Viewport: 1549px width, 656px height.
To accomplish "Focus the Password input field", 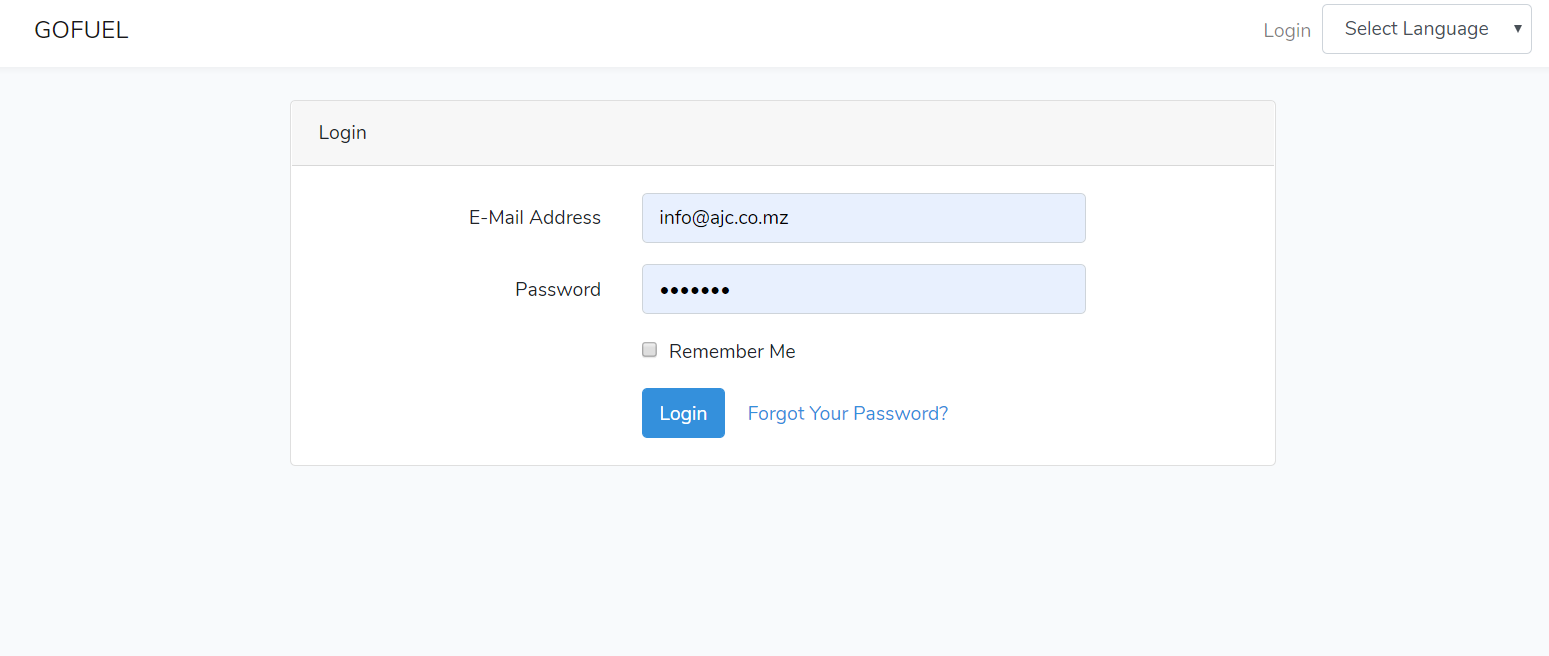I will pyautogui.click(x=863, y=289).
